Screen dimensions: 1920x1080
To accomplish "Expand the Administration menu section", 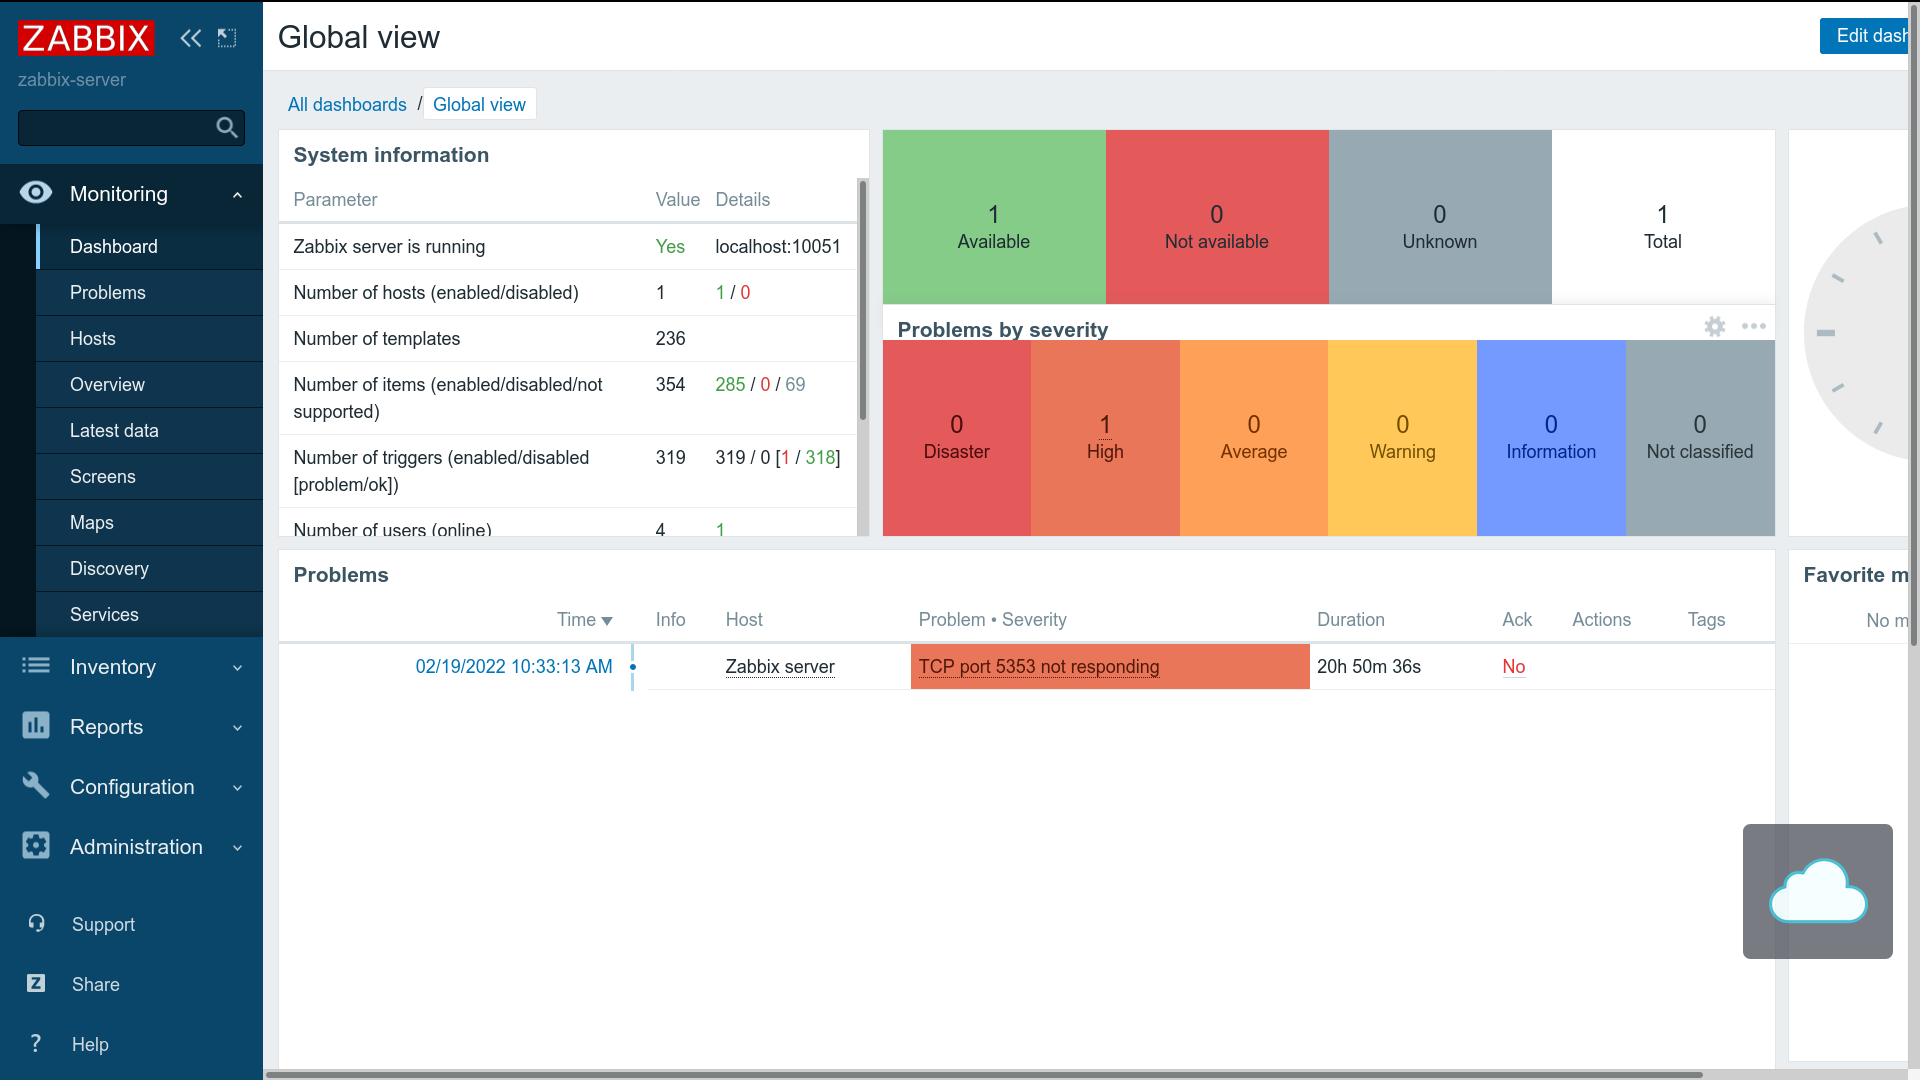I will click(237, 848).
